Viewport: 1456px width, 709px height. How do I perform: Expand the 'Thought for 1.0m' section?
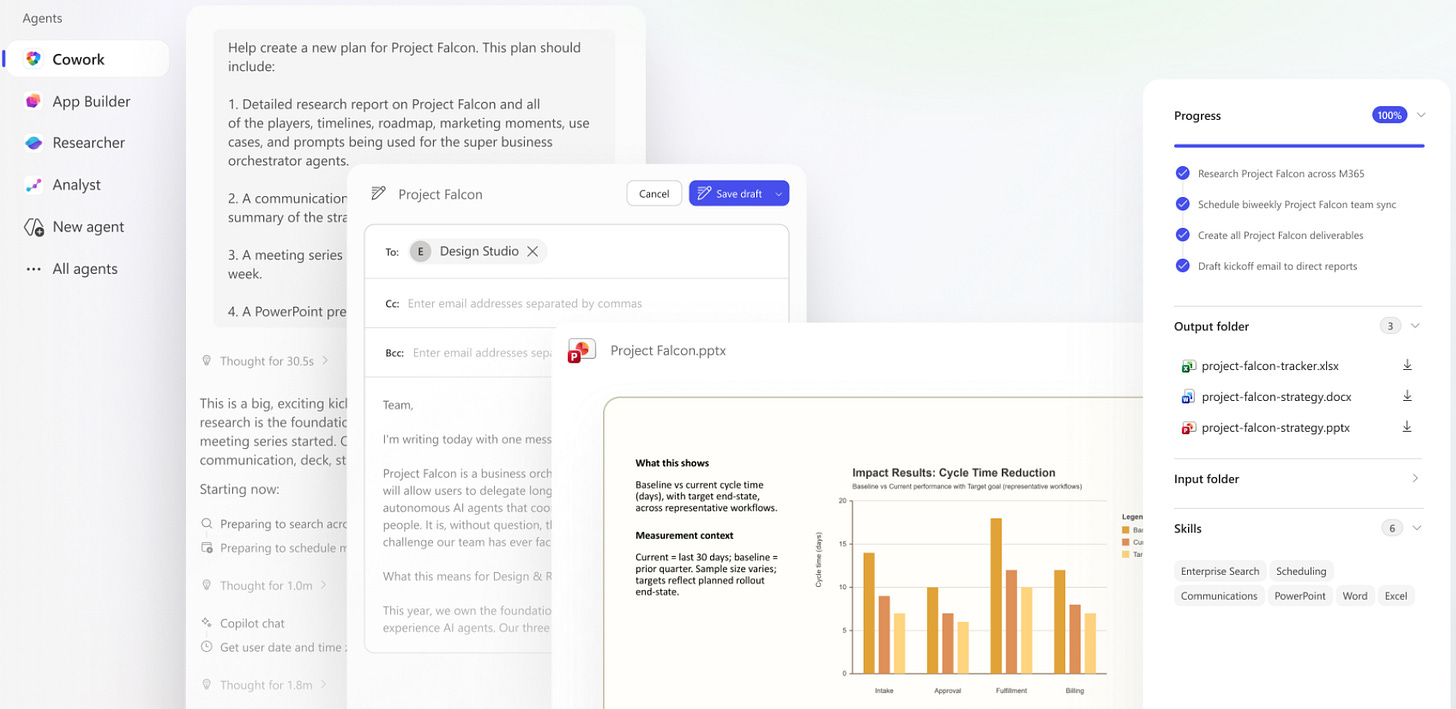265,586
